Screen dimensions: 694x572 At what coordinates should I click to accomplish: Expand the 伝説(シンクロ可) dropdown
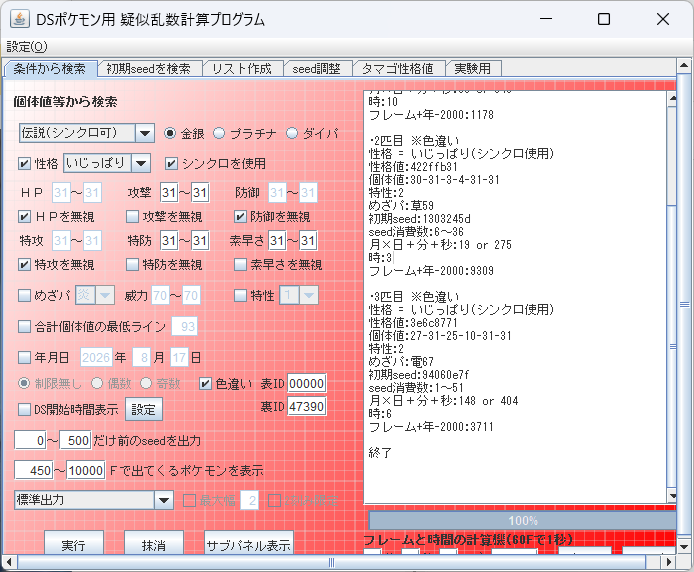click(x=145, y=133)
